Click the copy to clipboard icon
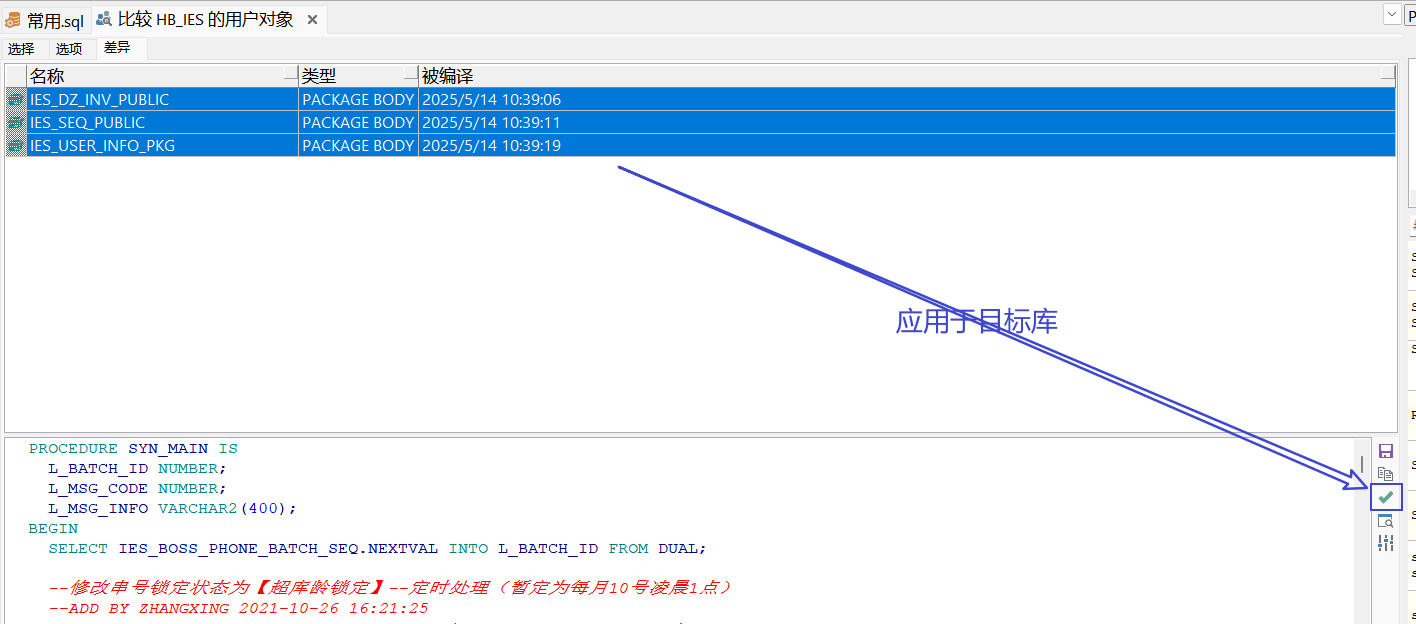1416x624 pixels. (1385, 474)
